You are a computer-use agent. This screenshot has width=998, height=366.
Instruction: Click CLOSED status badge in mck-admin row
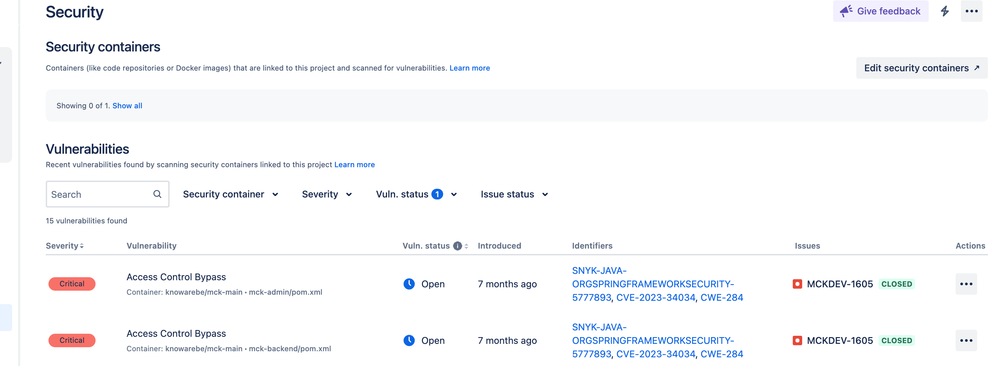coord(897,284)
